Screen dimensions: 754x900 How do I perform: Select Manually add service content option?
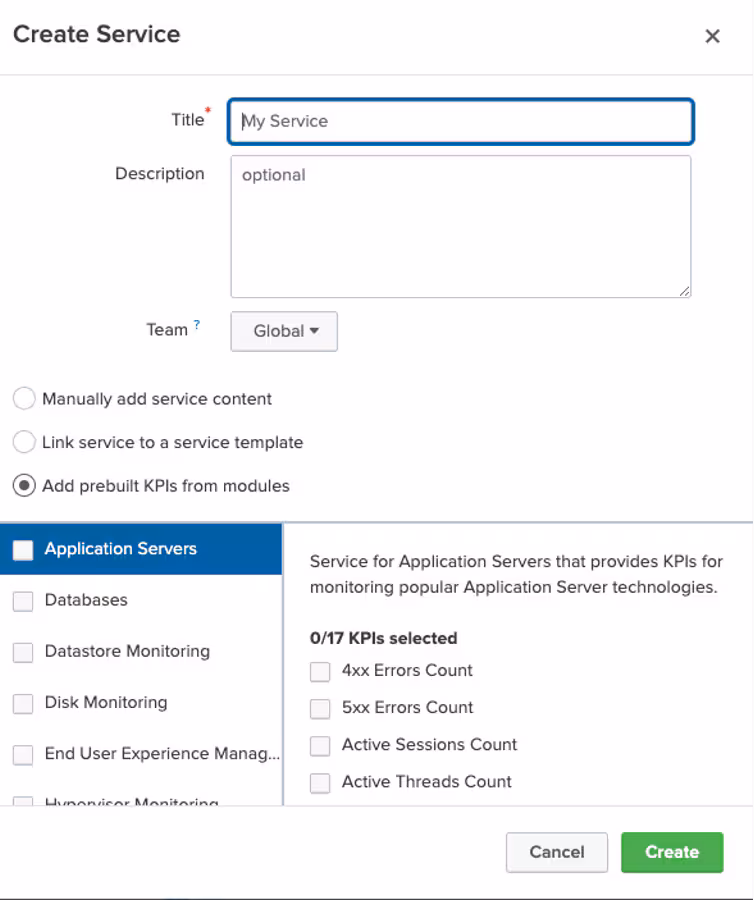point(24,399)
